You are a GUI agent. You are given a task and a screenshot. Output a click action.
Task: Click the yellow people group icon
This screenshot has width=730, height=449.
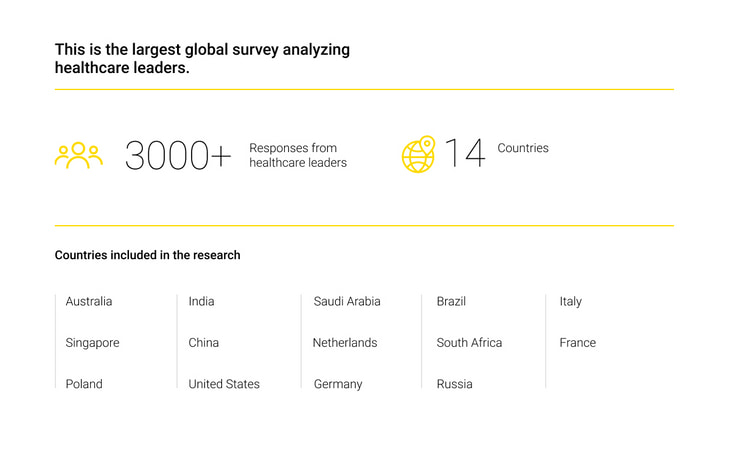pyautogui.click(x=79, y=155)
